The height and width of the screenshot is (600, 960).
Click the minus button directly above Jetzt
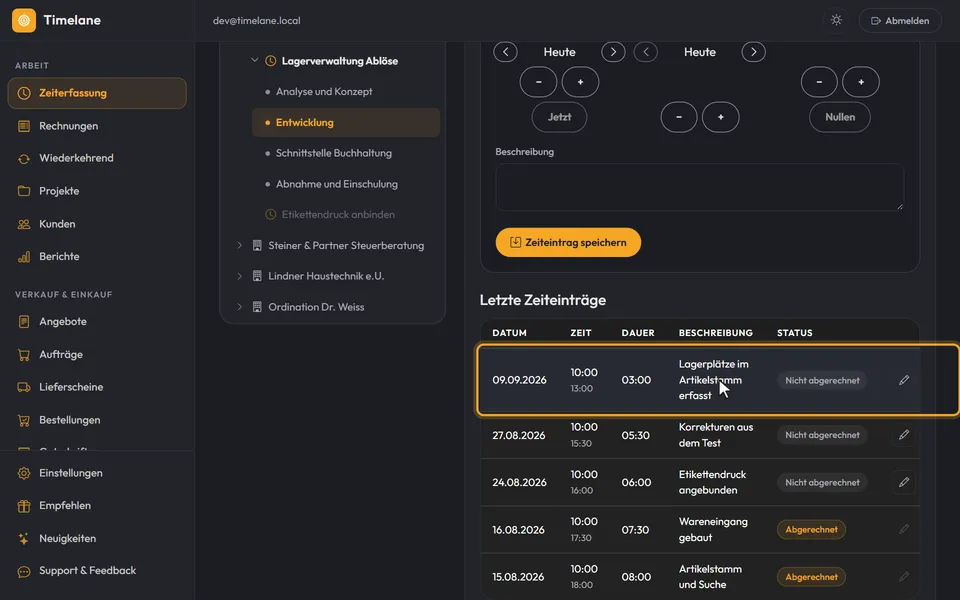coord(538,82)
